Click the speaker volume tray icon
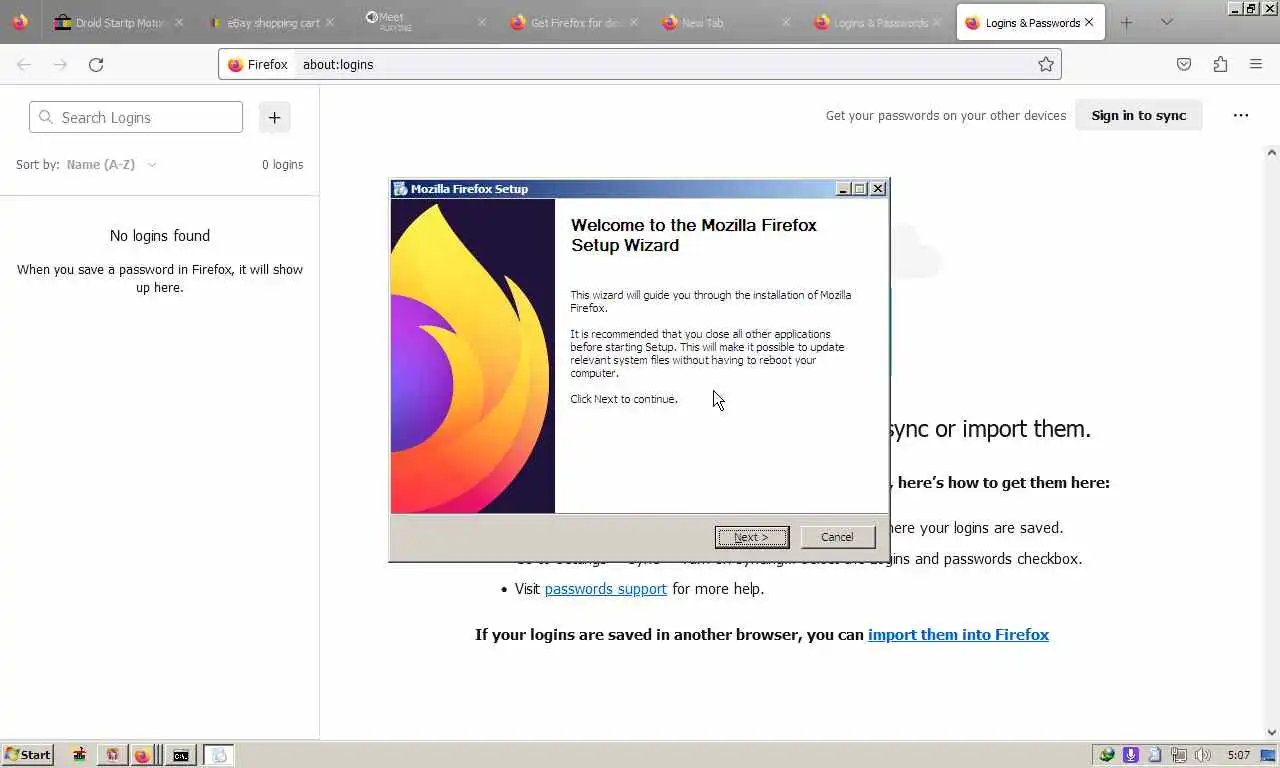The height and width of the screenshot is (768, 1280). [x=1203, y=755]
